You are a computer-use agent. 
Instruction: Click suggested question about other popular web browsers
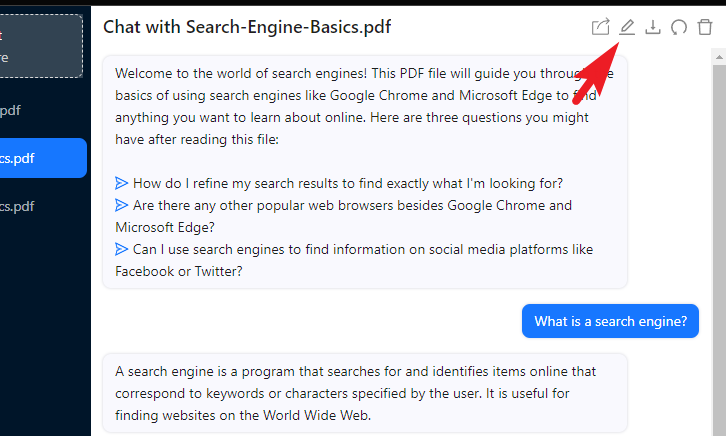coord(344,216)
